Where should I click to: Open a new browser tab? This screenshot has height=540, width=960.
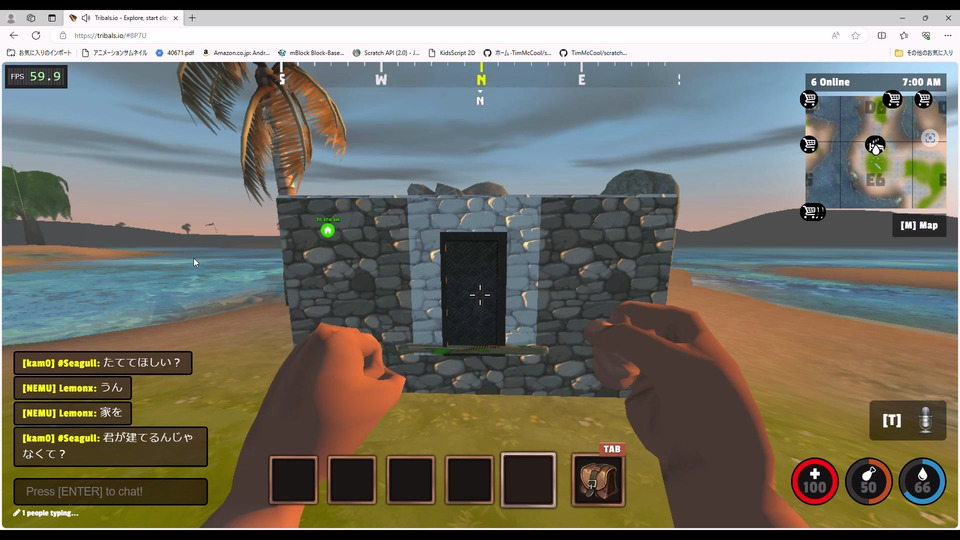point(192,18)
